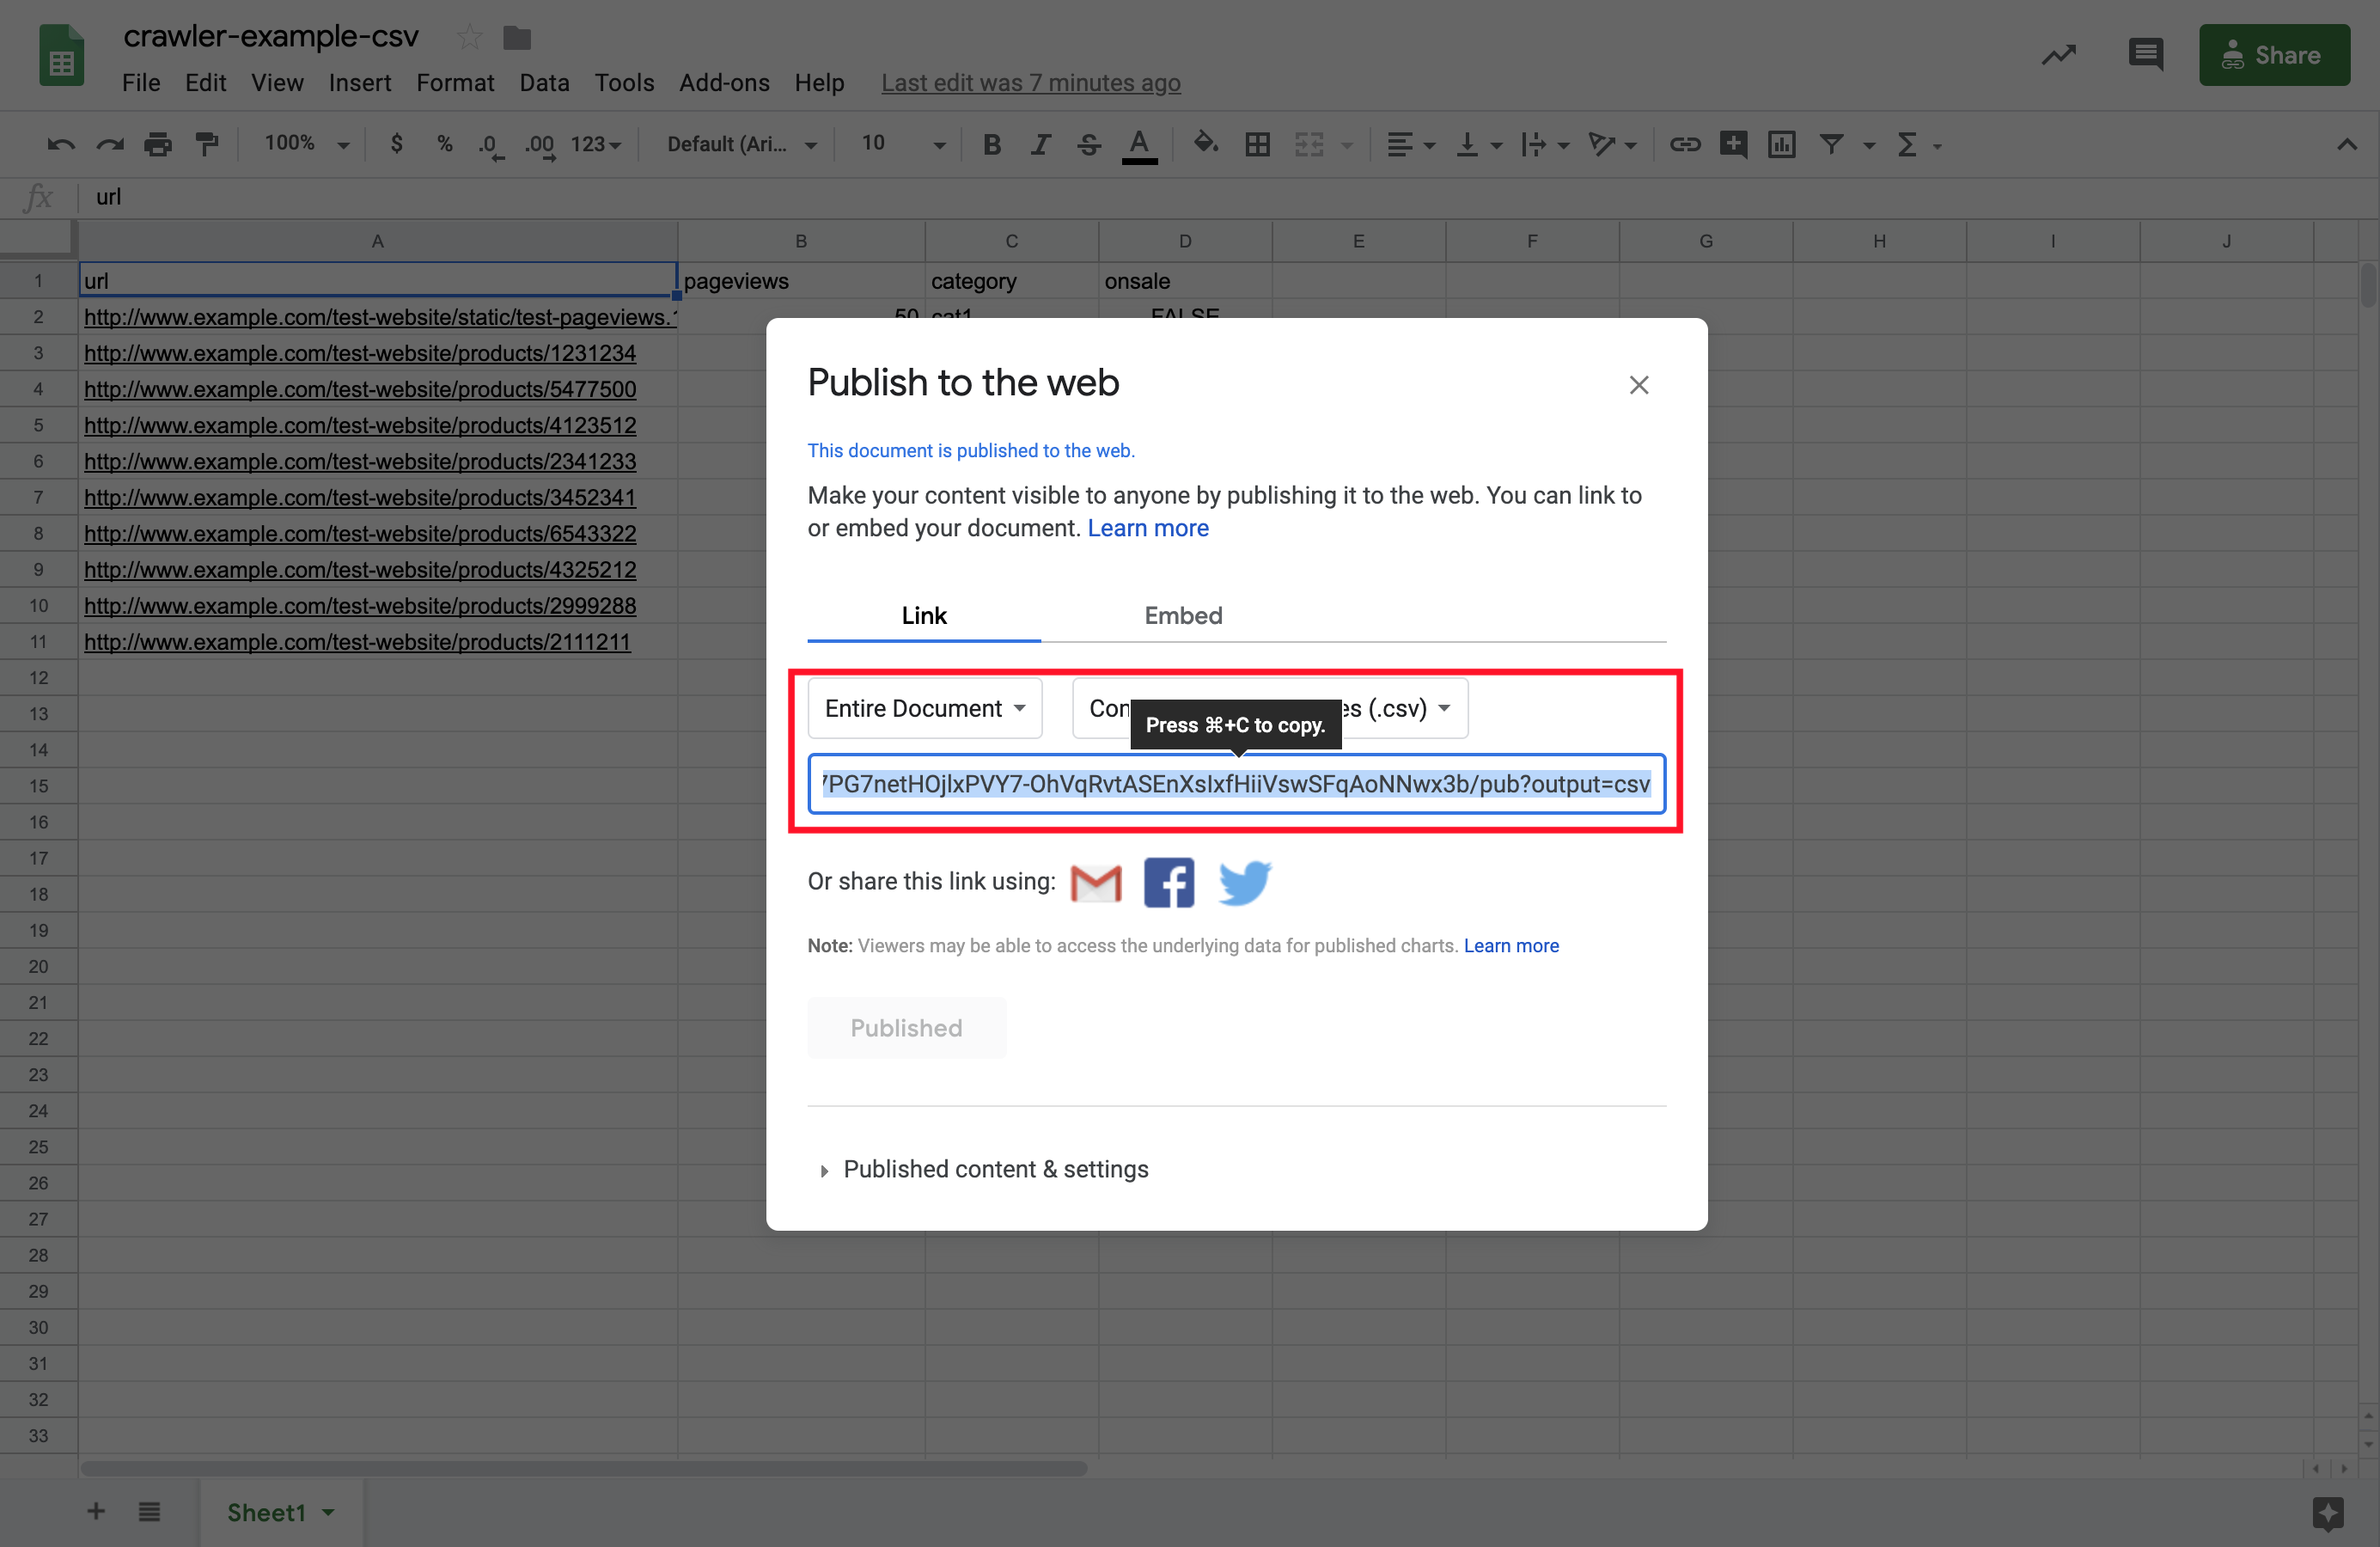Image resolution: width=2380 pixels, height=1547 pixels.
Task: Select the Paint format roller icon
Action: pos(207,144)
